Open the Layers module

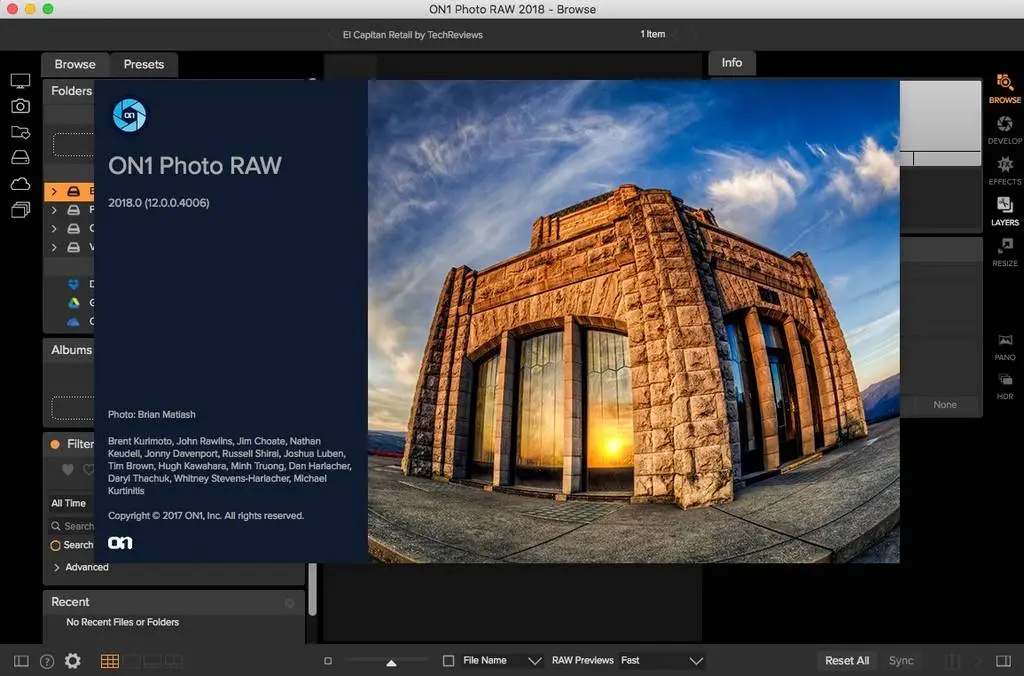point(1004,211)
